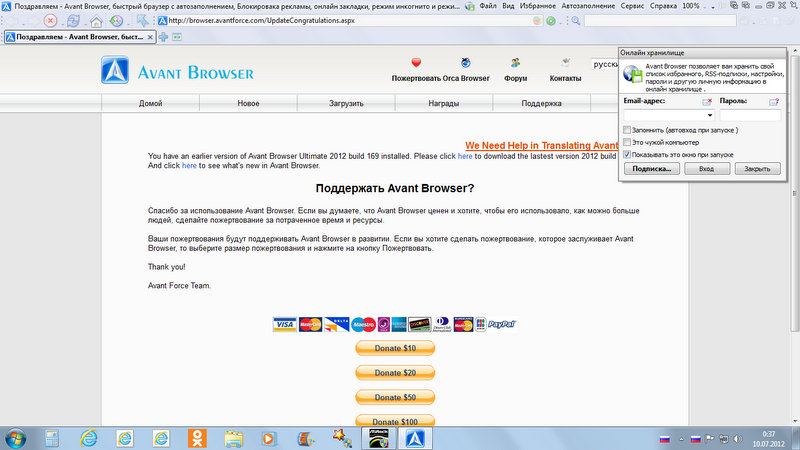Open the Email address dropdown arrow
The width and height of the screenshot is (800, 450).
click(x=710, y=115)
